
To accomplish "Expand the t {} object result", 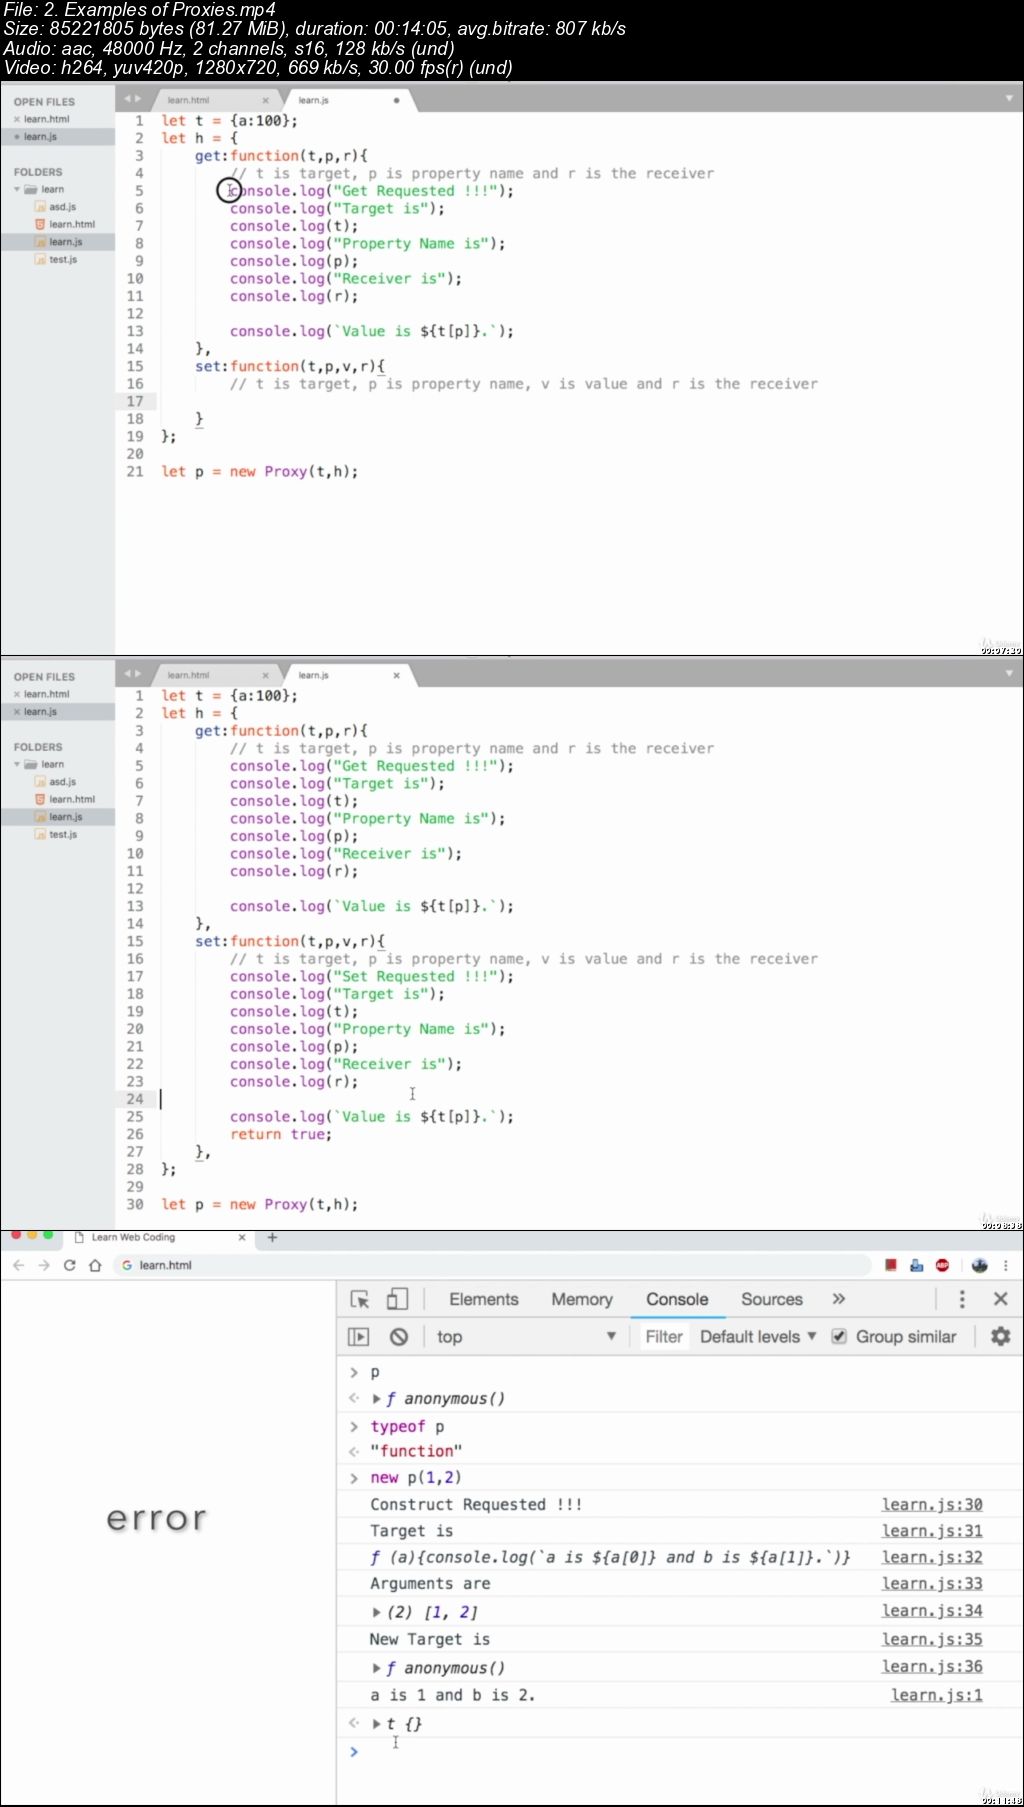I will click(376, 1724).
